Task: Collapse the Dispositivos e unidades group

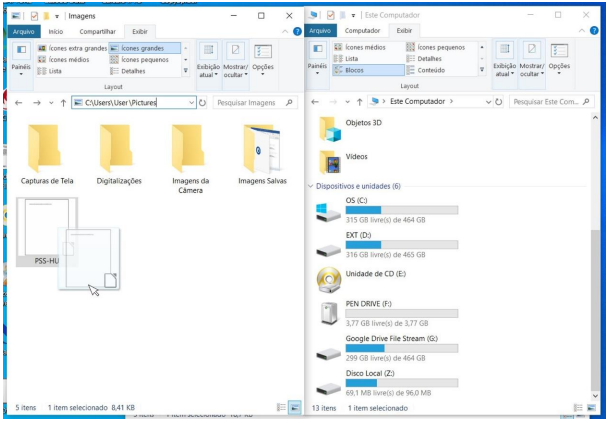Action: [x=311, y=187]
